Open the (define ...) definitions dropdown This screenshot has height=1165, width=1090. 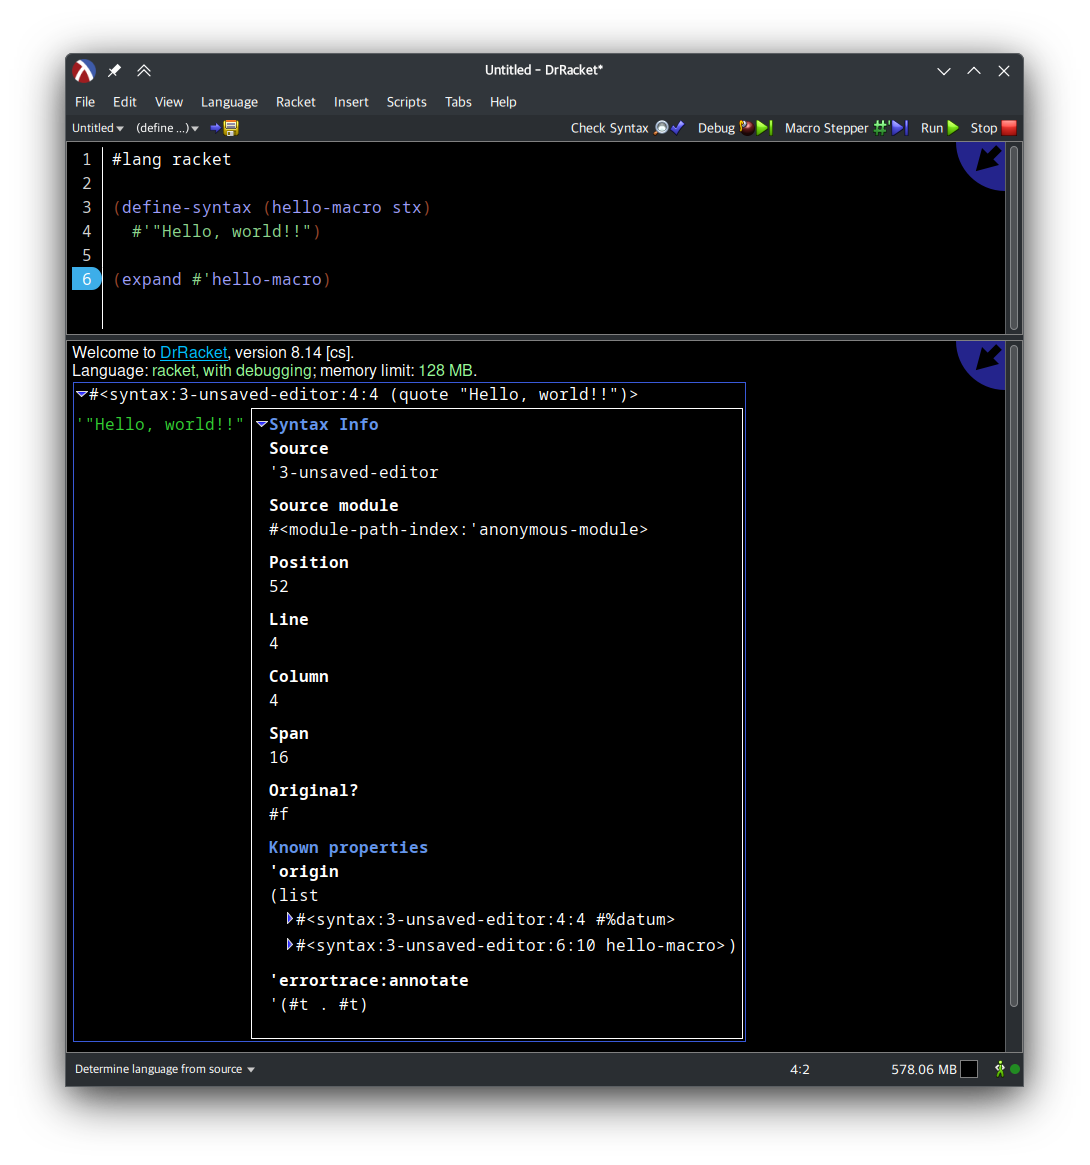tap(167, 128)
